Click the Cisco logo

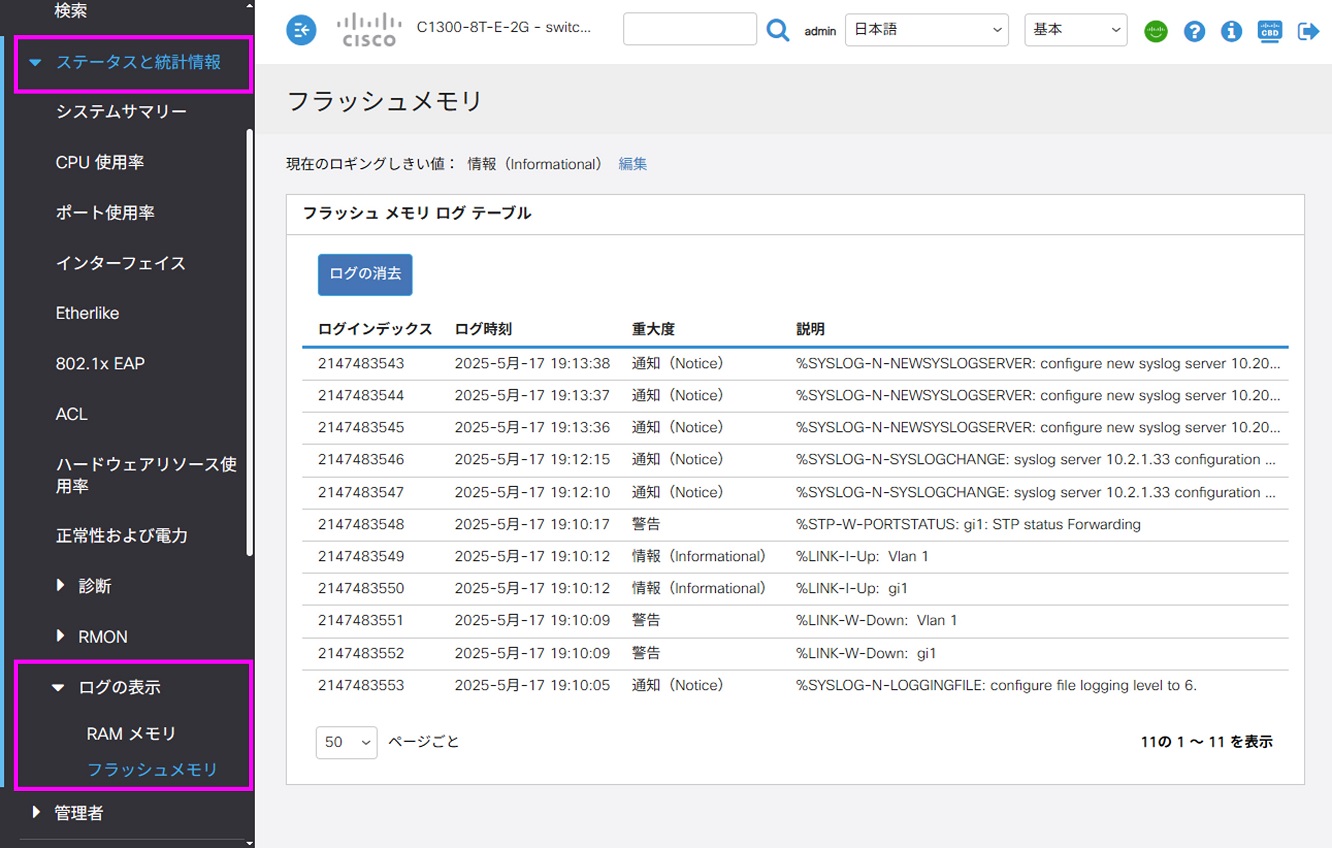(369, 30)
